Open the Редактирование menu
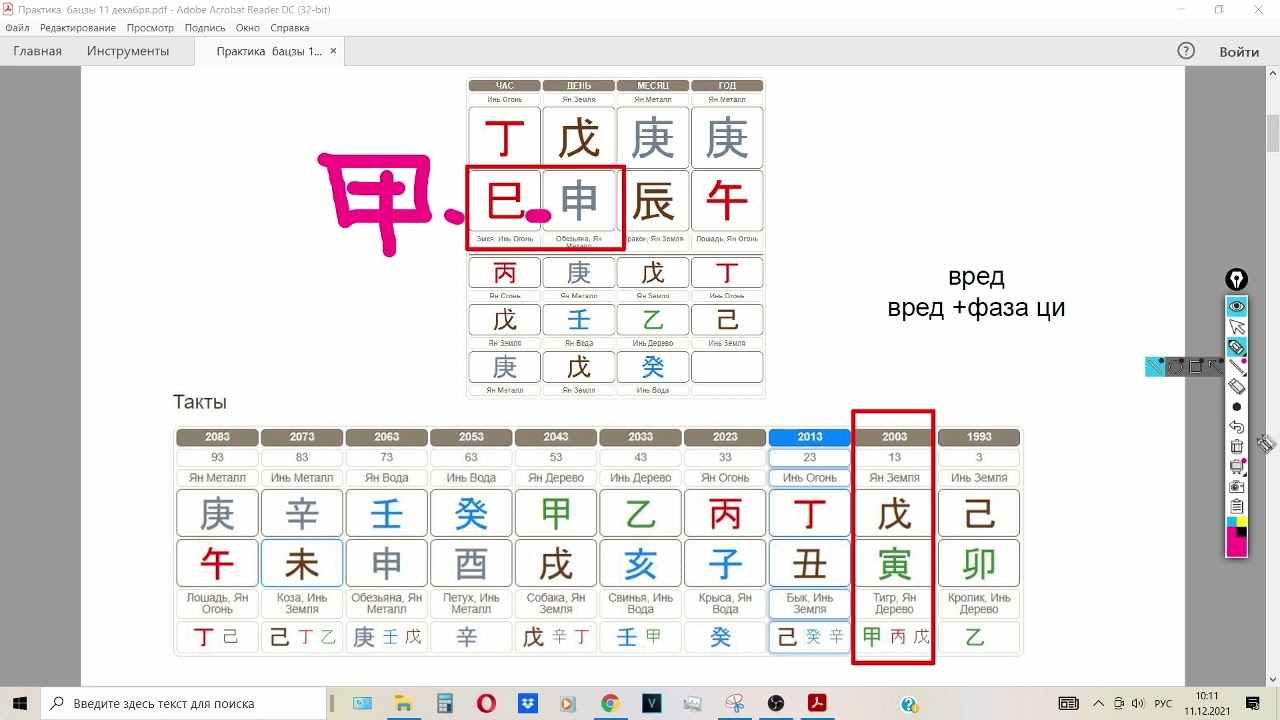Image resolution: width=1280 pixels, height=720 pixels. pyautogui.click(x=78, y=28)
